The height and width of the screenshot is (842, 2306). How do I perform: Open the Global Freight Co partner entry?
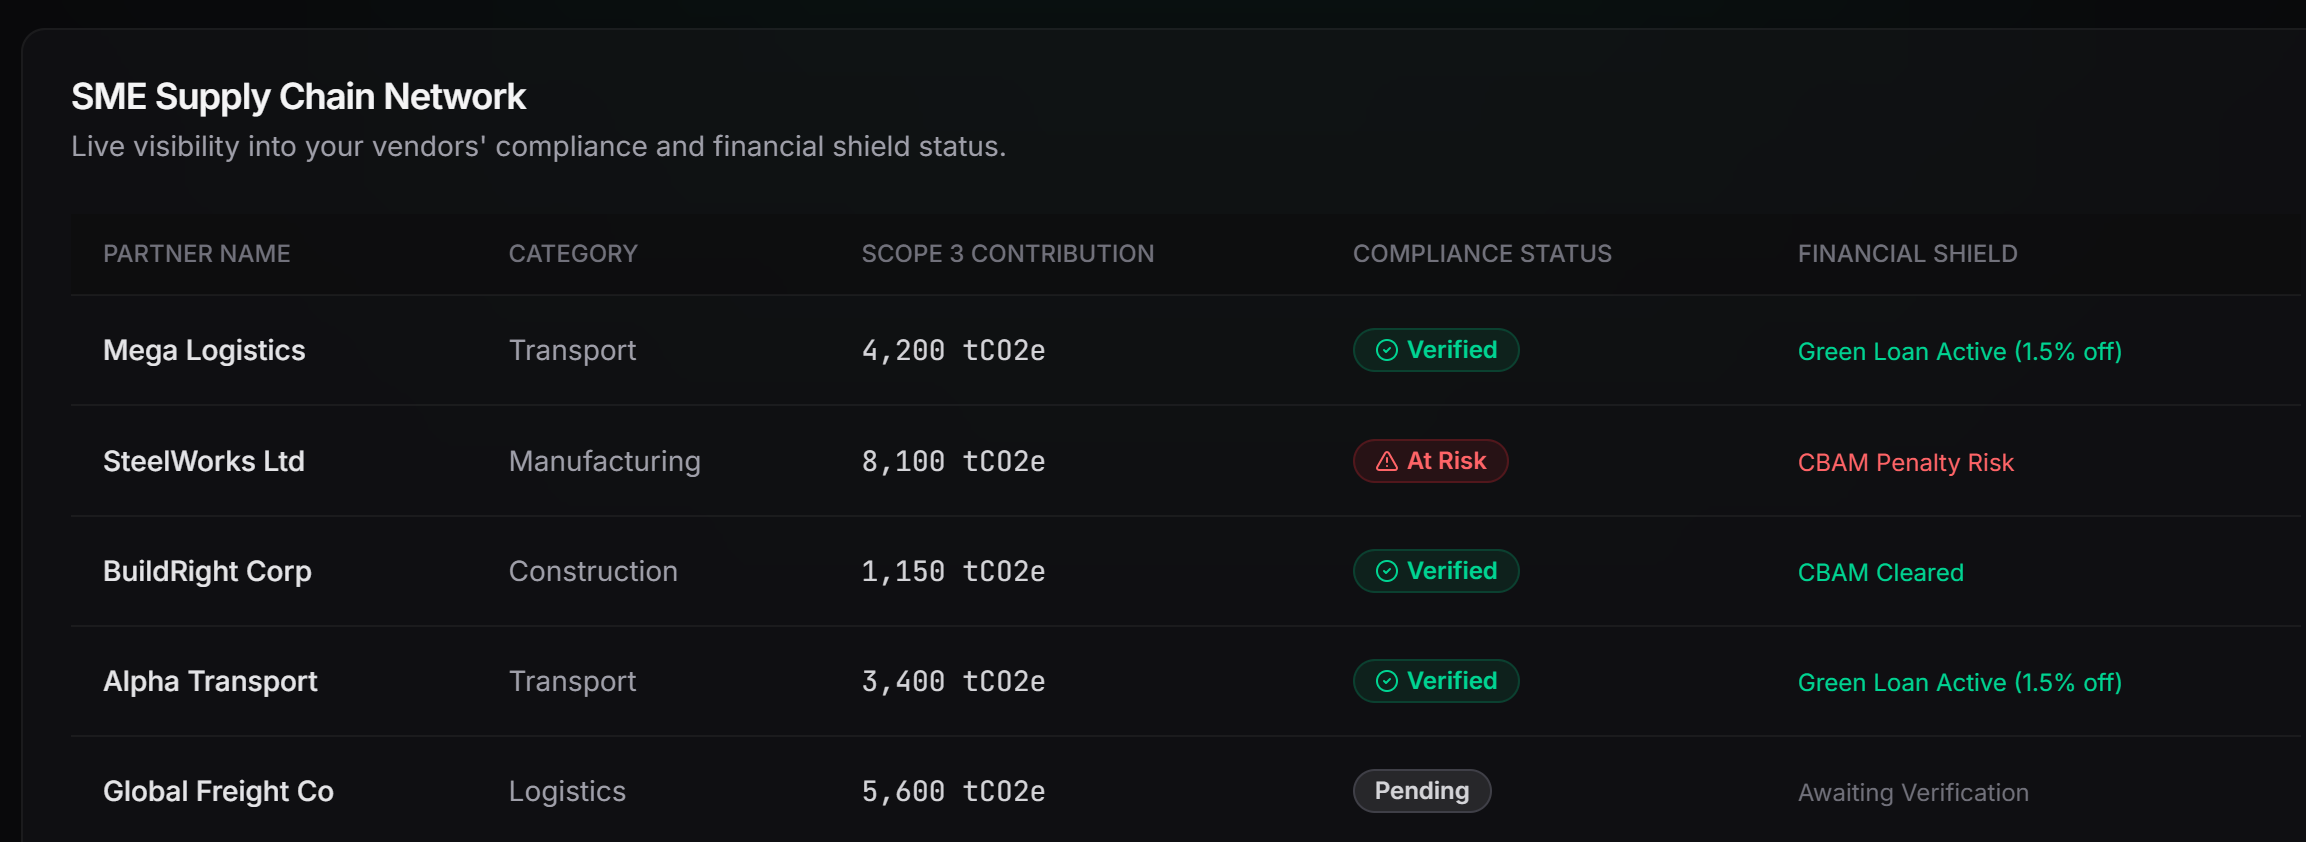tap(218, 791)
